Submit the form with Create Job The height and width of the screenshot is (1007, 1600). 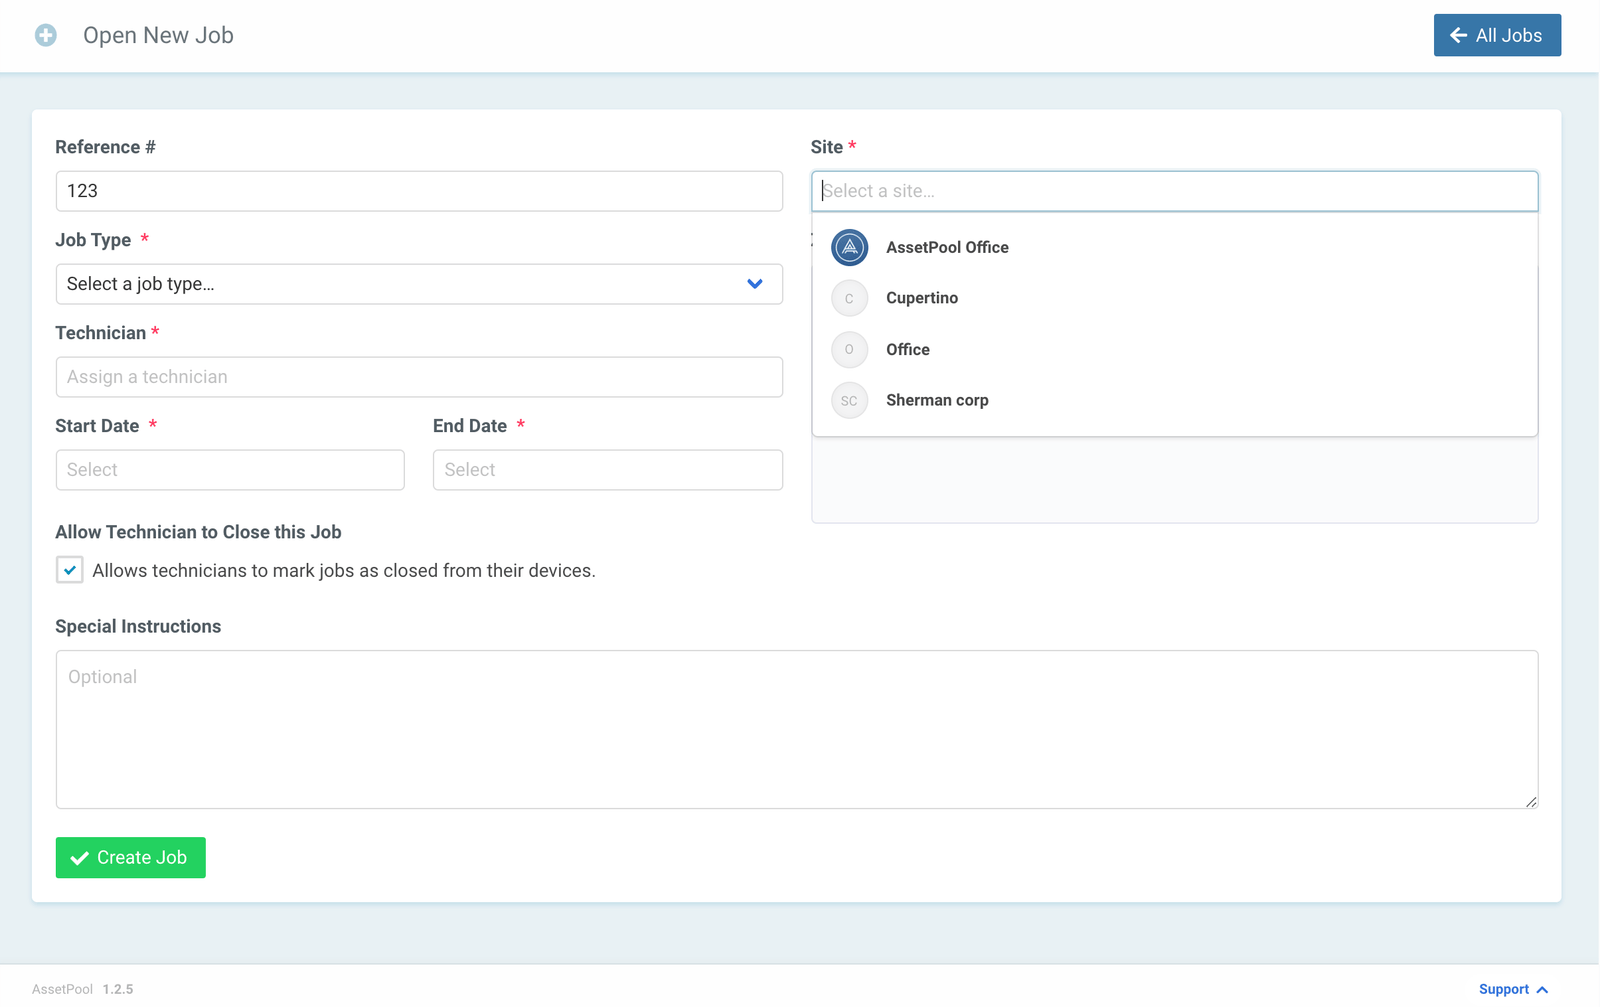tap(131, 858)
